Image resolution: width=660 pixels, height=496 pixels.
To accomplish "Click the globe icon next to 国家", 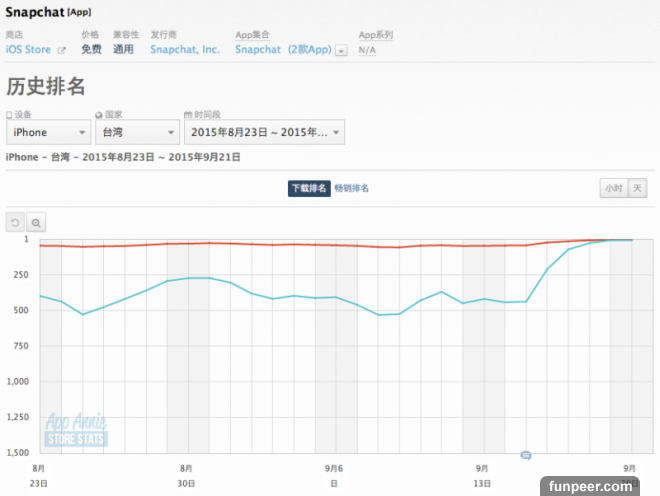I will click(97, 115).
